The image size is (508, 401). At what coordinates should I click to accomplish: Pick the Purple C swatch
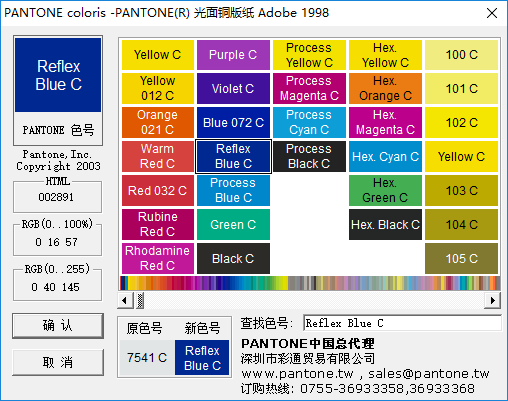pyautogui.click(x=233, y=55)
